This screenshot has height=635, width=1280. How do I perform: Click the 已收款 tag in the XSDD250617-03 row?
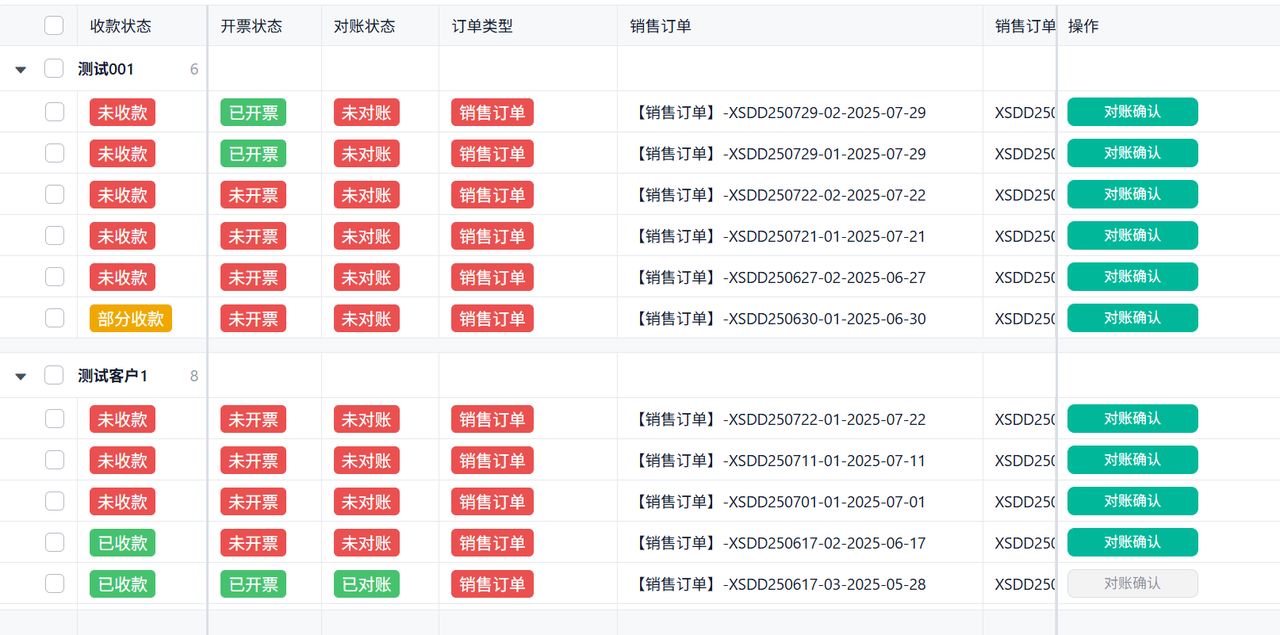[x=122, y=583]
